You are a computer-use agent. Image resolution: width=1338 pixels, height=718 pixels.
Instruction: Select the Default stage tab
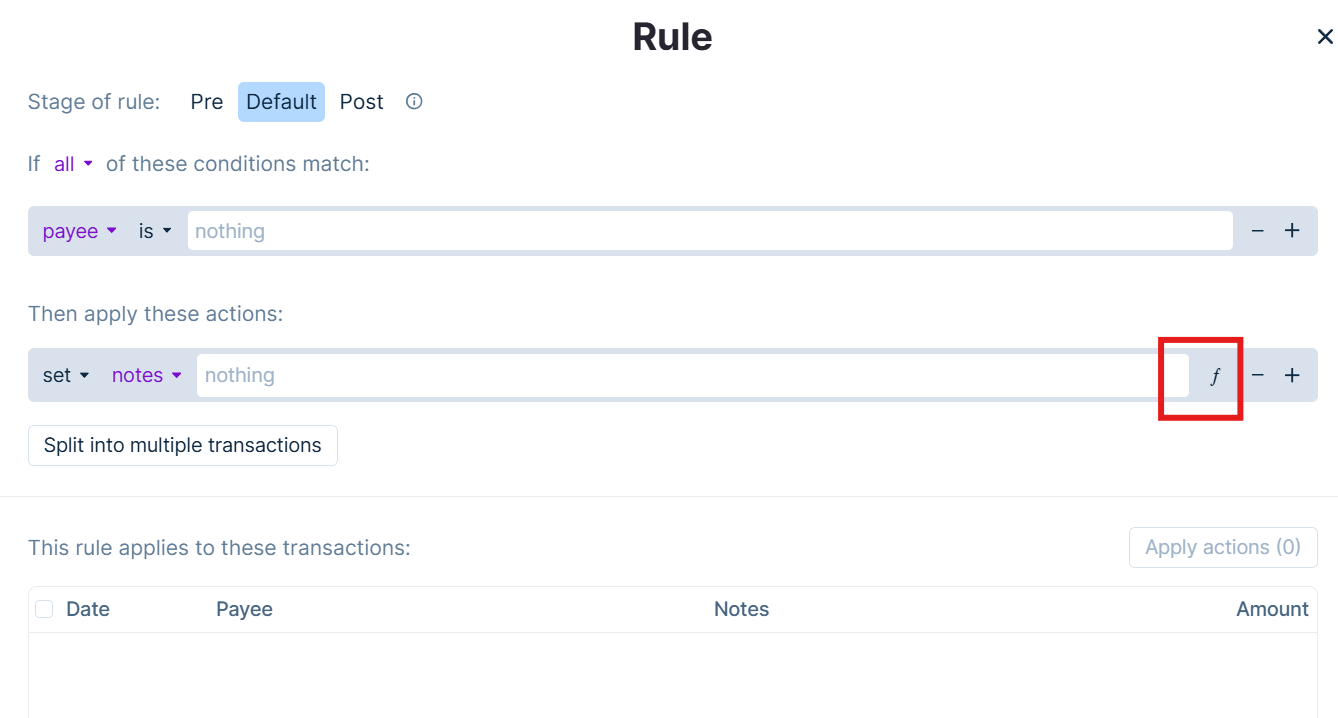281,101
